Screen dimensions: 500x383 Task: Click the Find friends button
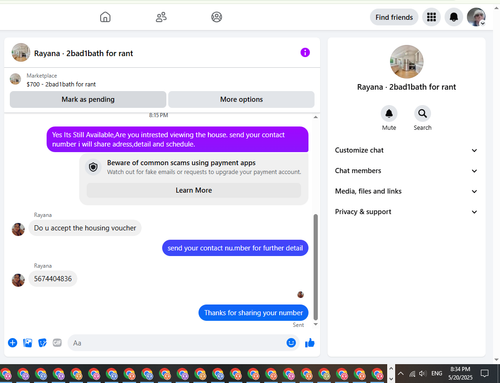pyautogui.click(x=394, y=17)
